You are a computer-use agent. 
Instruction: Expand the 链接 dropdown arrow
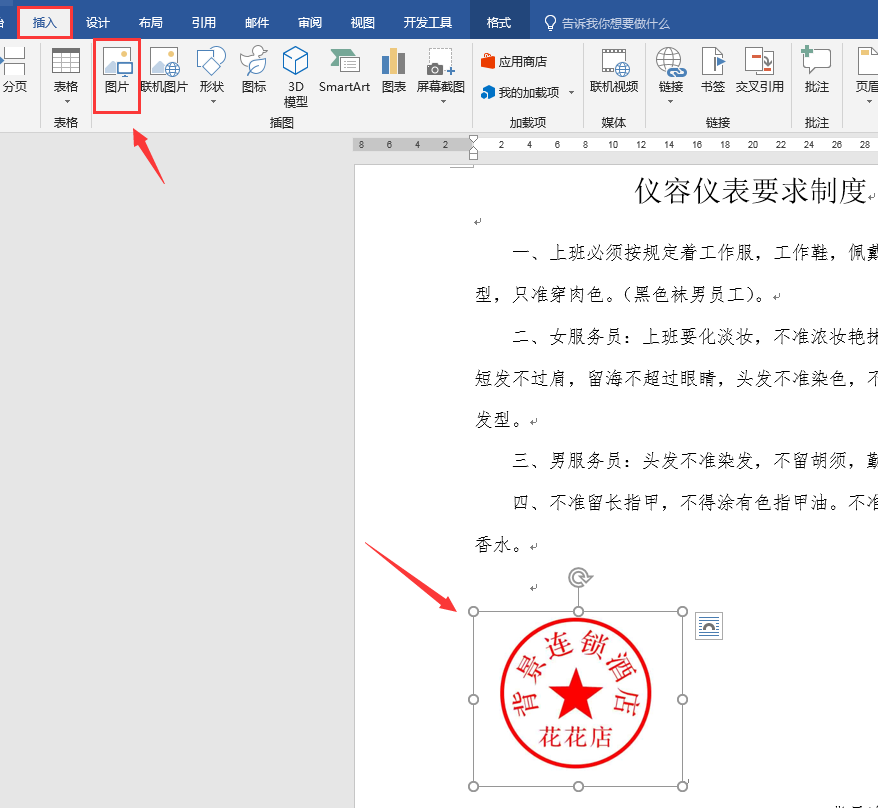click(x=671, y=101)
